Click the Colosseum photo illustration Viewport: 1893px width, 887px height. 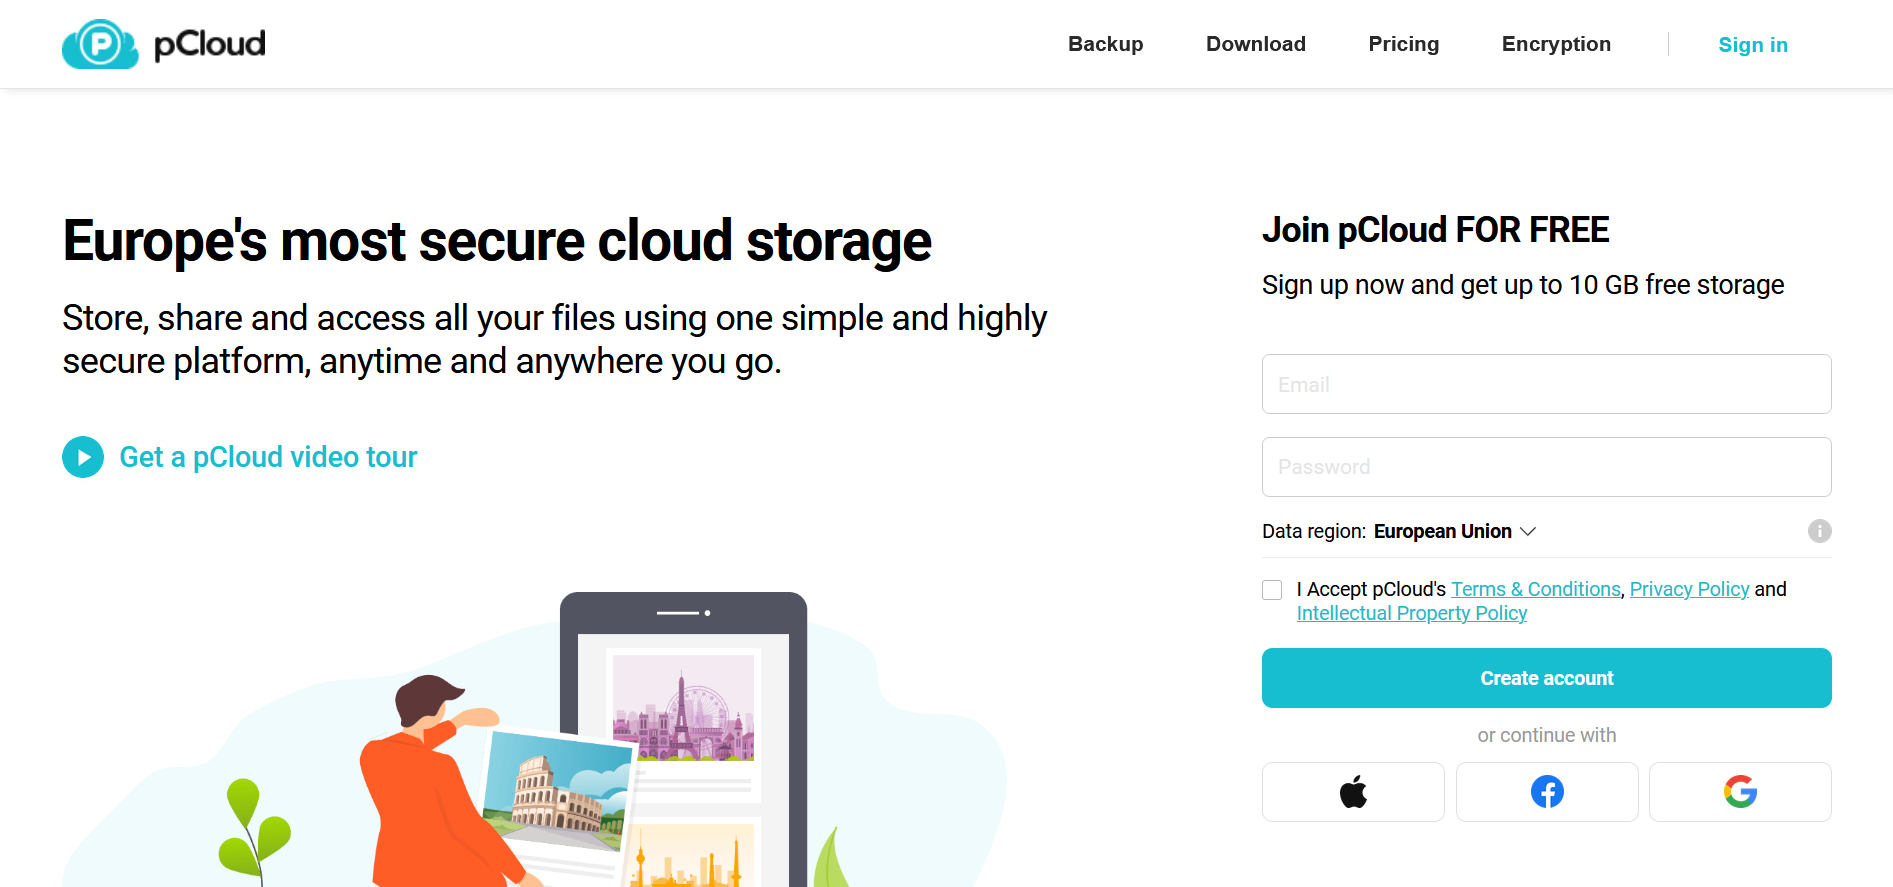click(560, 789)
